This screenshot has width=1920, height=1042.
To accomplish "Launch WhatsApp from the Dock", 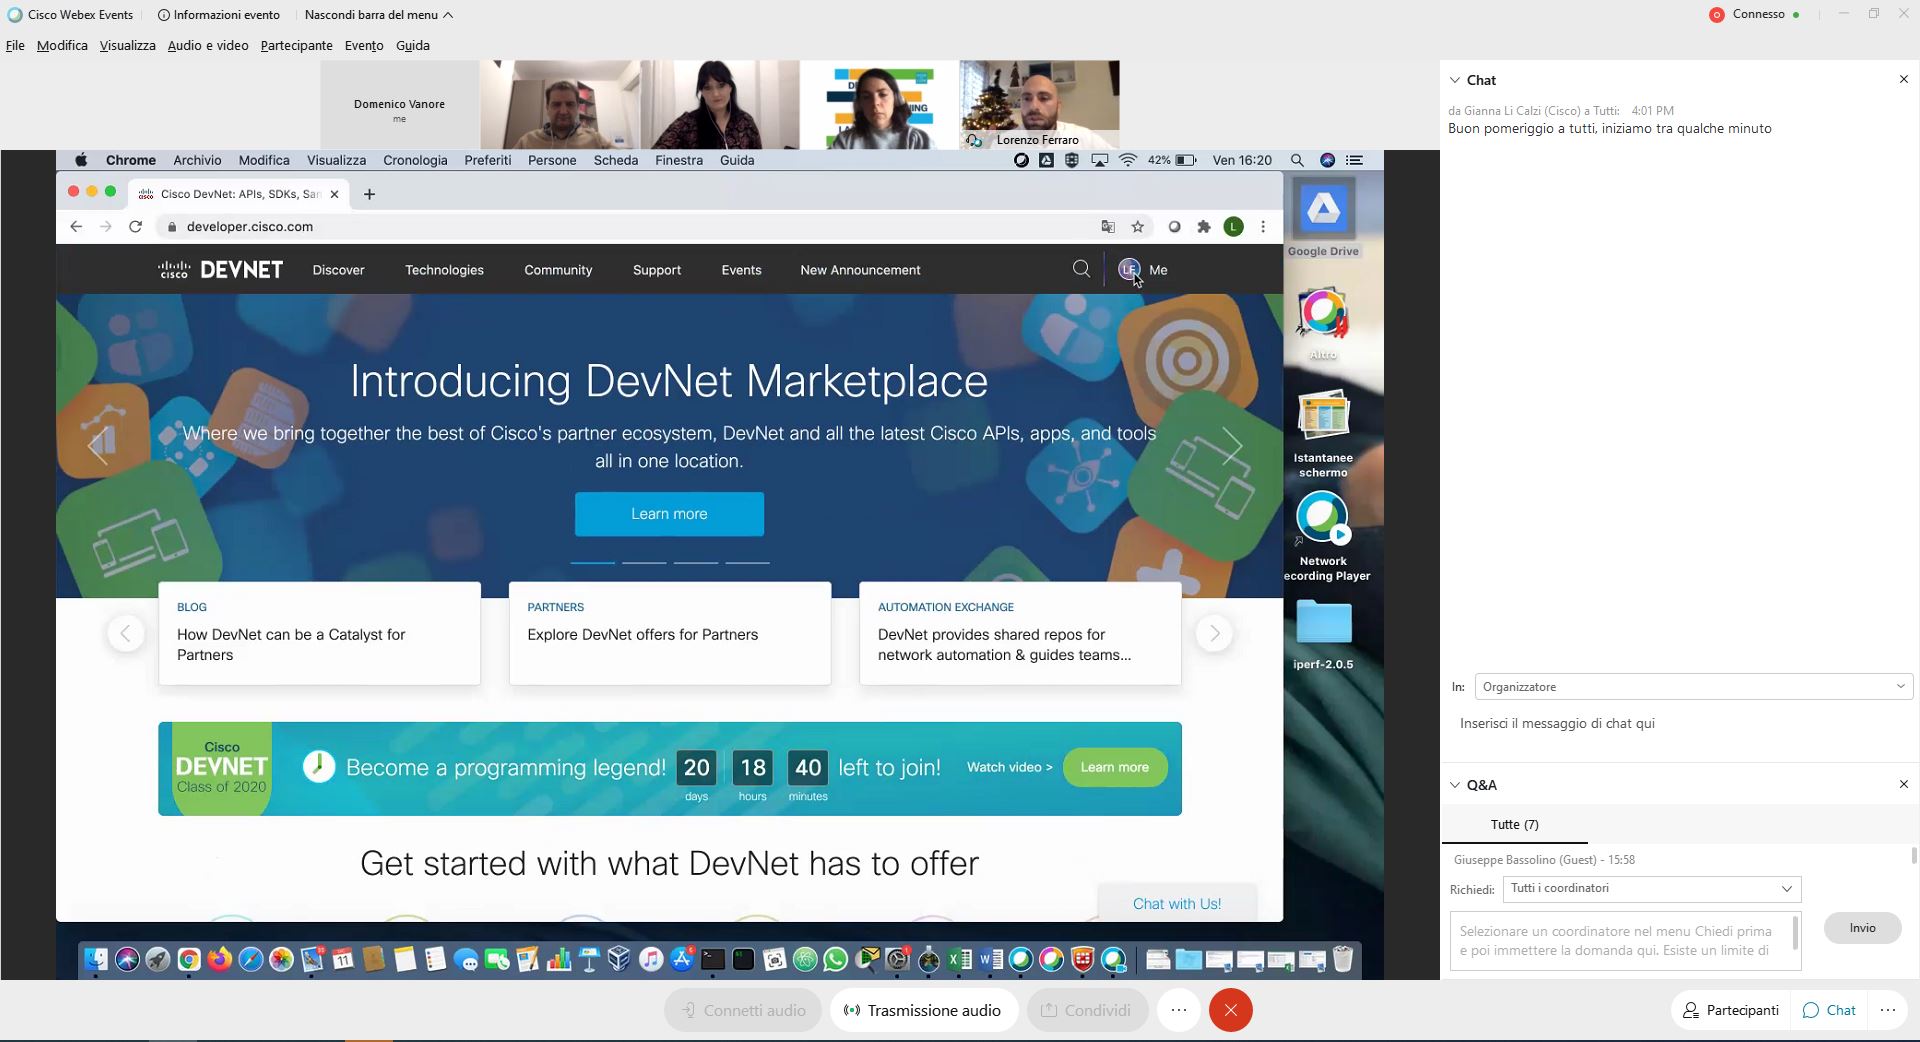I will [836, 960].
